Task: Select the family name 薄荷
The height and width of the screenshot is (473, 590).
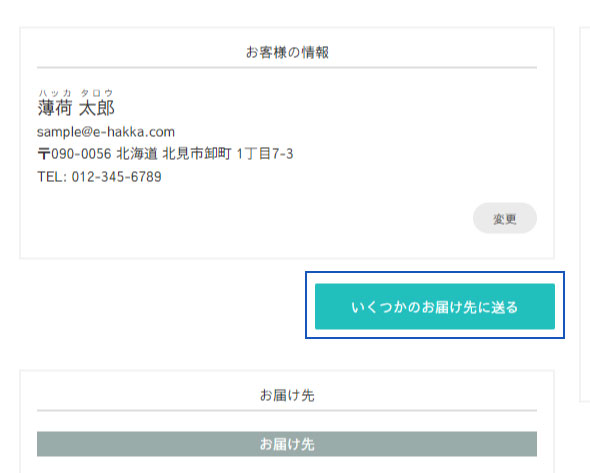Action: click(55, 108)
